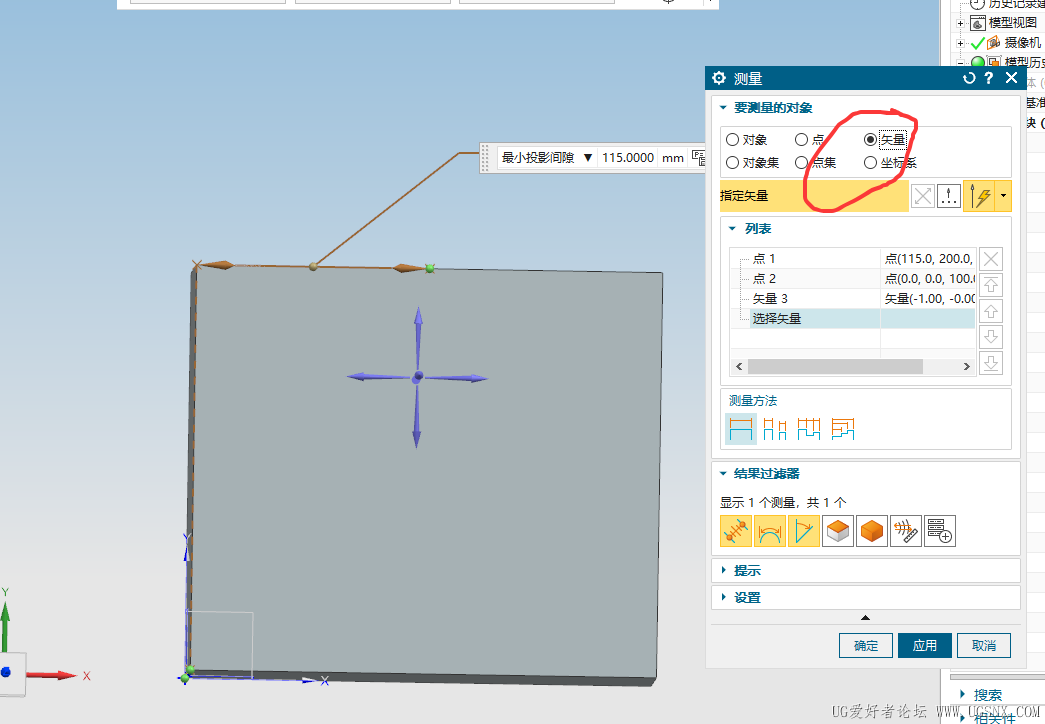Click the list scrollbar right arrow
Screen dimensions: 1045x724
(x=967, y=367)
